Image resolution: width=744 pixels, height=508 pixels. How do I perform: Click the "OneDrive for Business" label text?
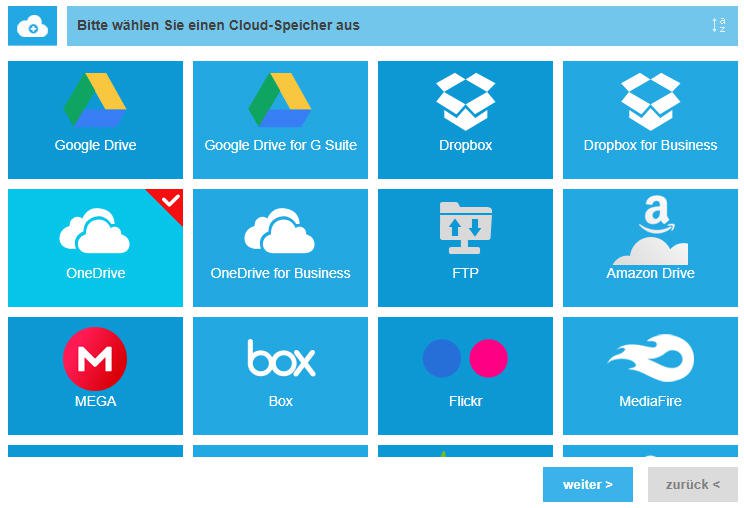point(280,273)
